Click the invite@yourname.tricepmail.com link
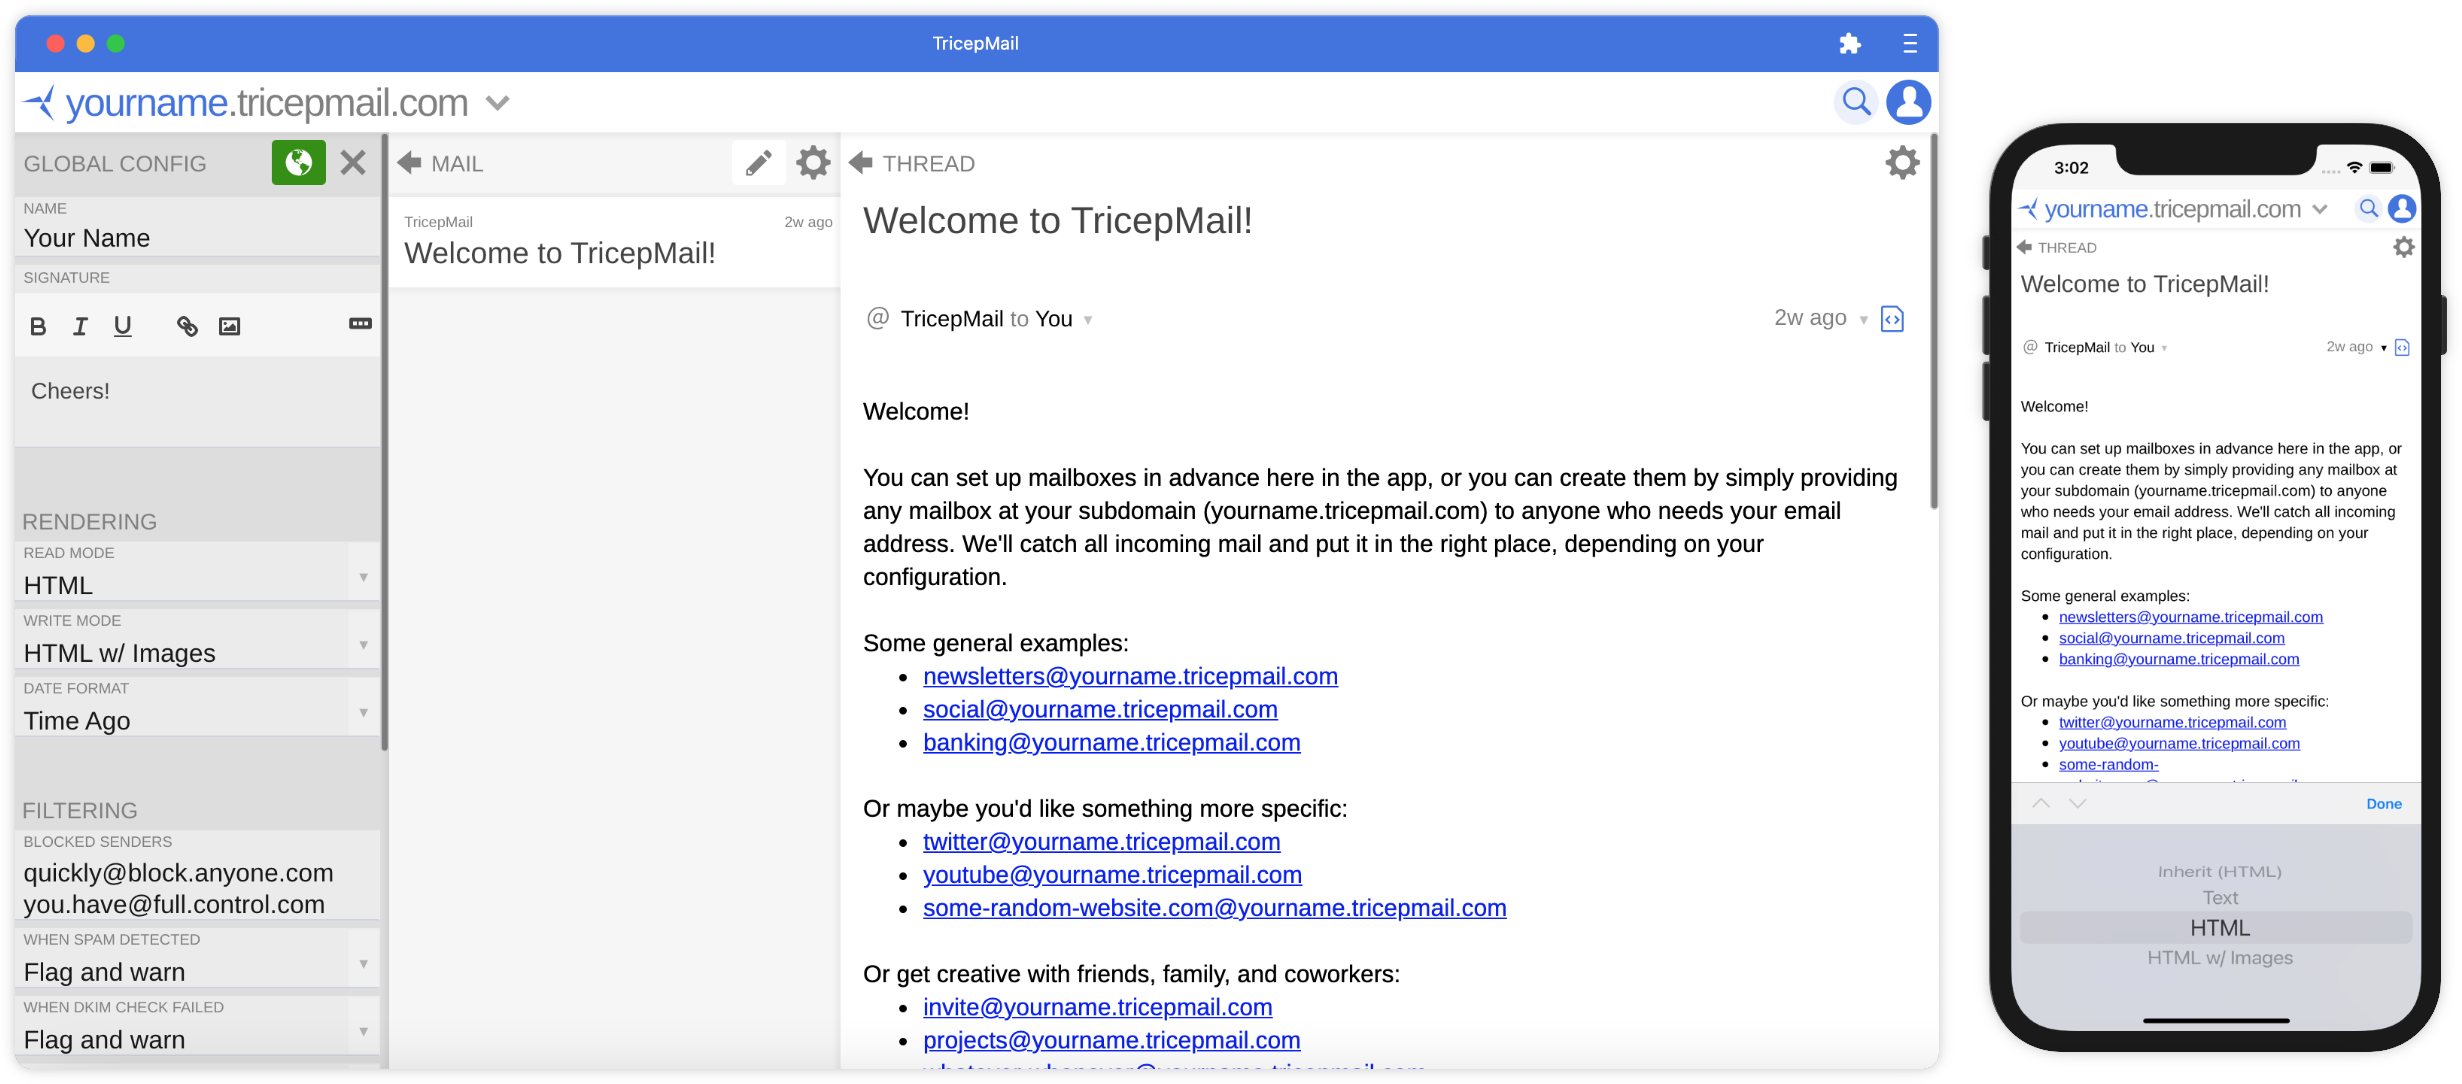This screenshot has width=2462, height=1084. (x=1097, y=1007)
